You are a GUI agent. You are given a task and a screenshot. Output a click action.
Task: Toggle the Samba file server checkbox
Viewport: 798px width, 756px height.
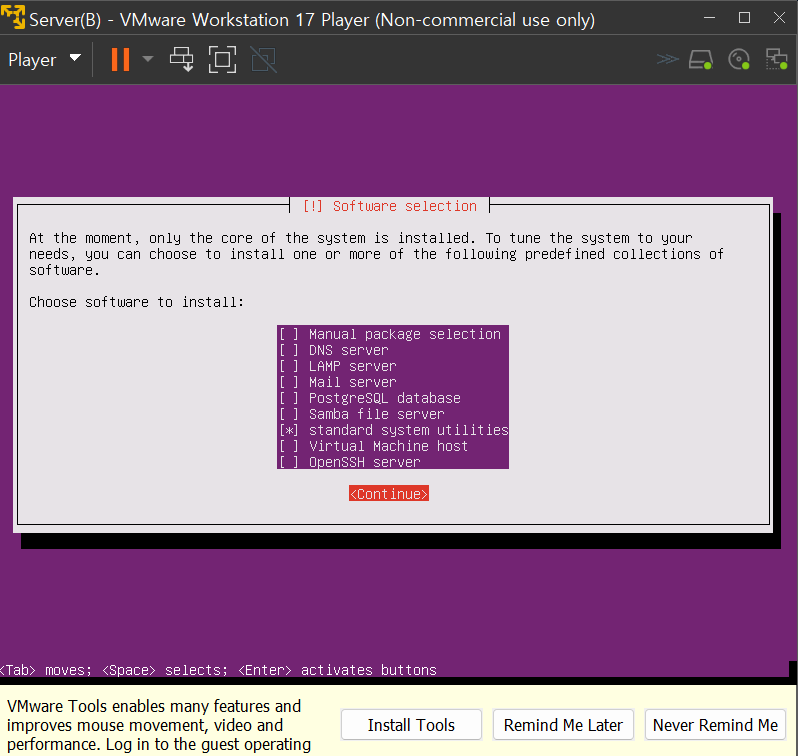(x=289, y=414)
